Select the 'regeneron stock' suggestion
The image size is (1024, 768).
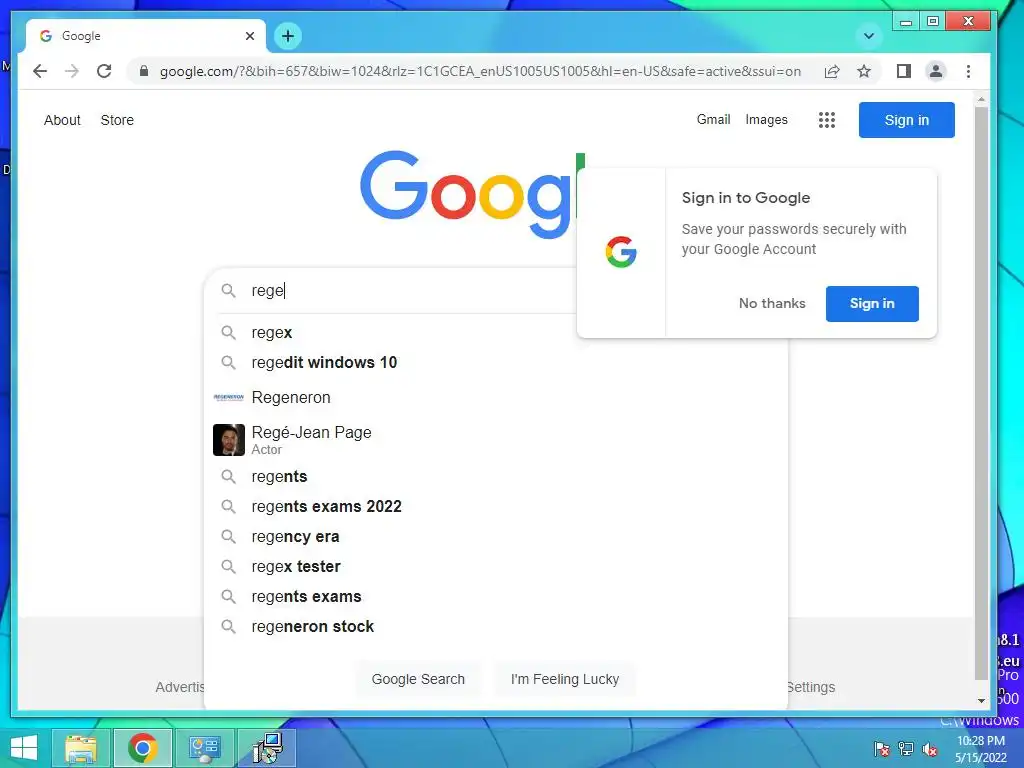pyautogui.click(x=496, y=627)
